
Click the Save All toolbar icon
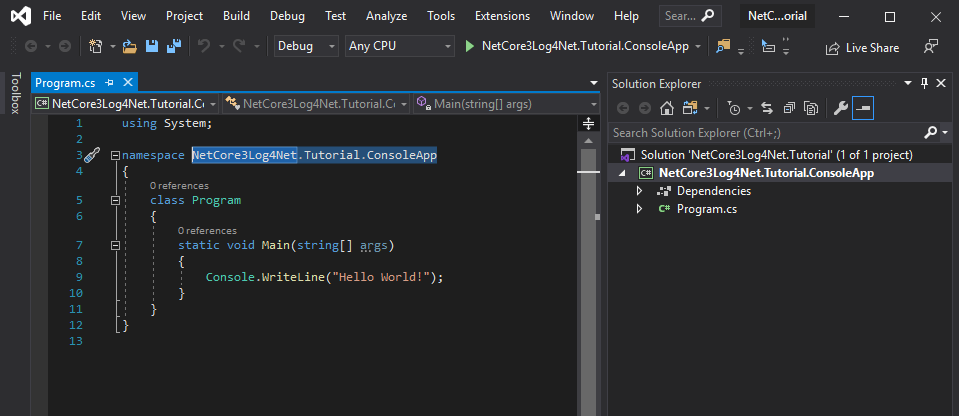174,46
